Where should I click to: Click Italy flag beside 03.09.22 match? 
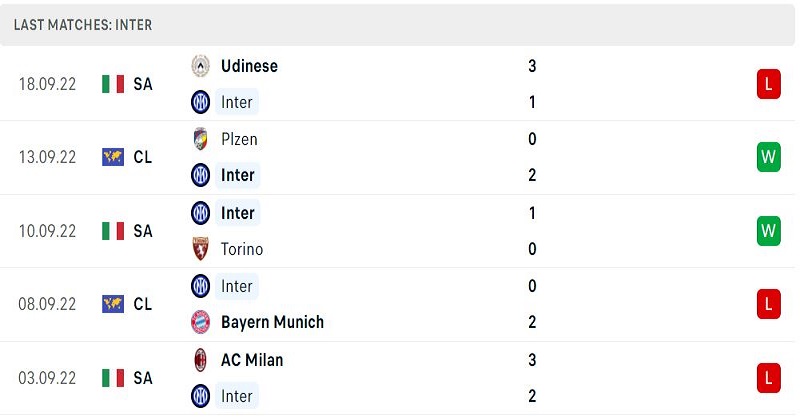113,378
